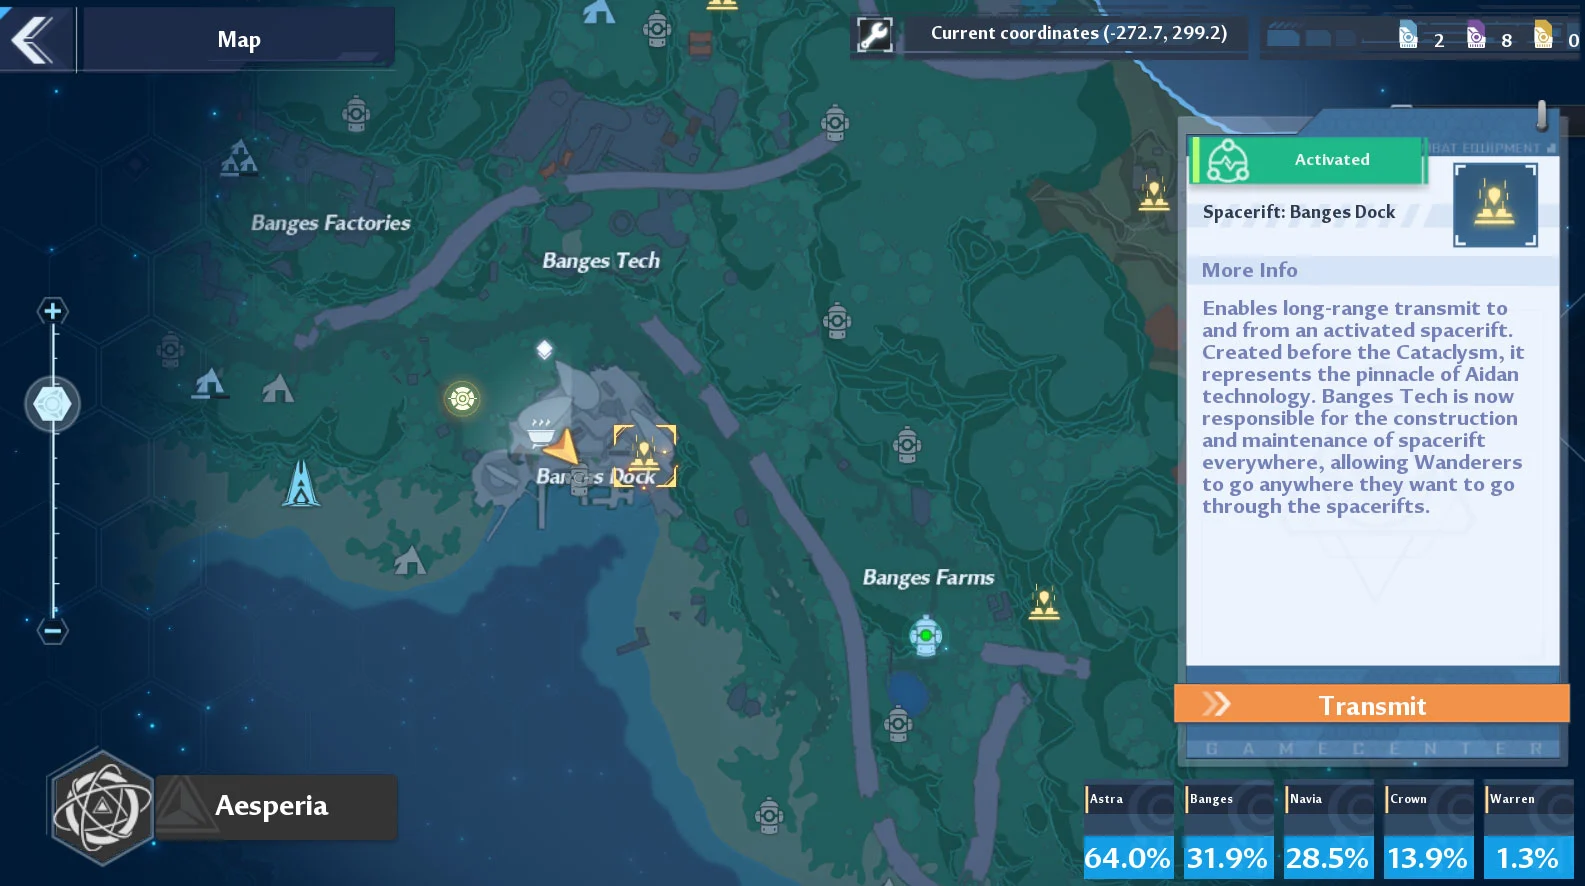Click the white diamond marker above dock

point(544,349)
